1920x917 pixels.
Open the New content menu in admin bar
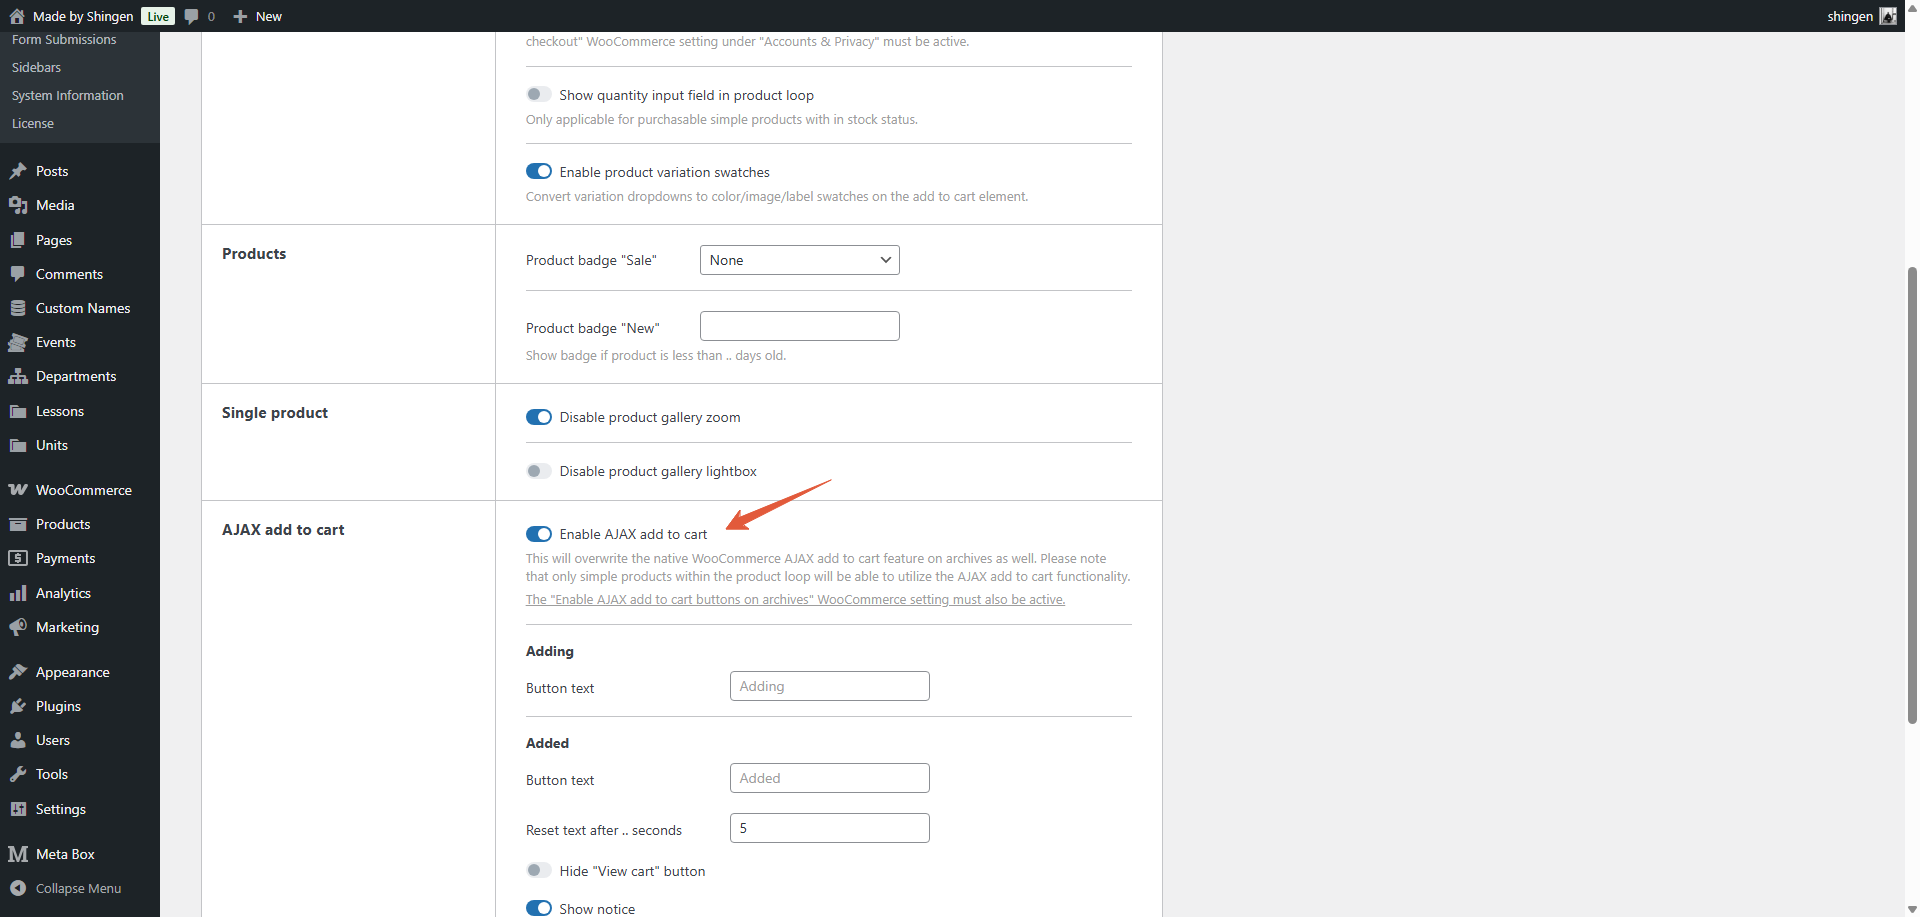pos(258,16)
